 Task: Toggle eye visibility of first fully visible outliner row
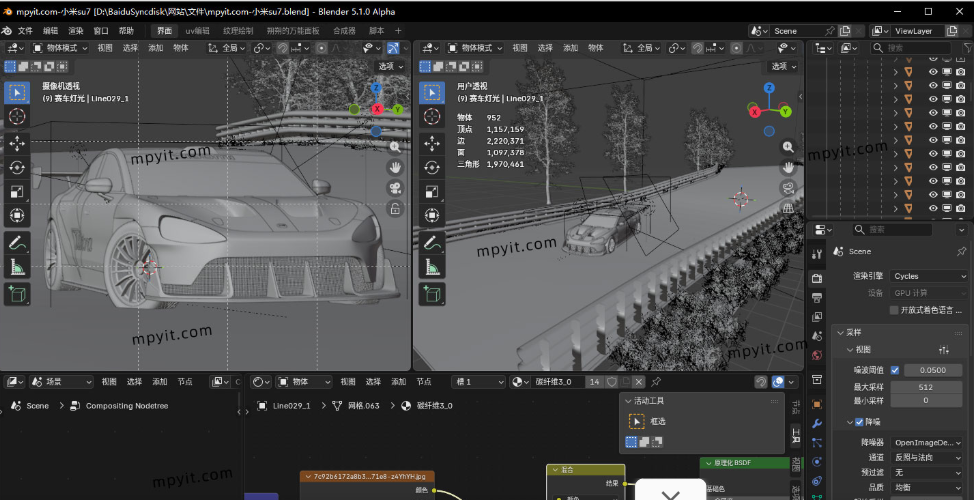(x=933, y=71)
